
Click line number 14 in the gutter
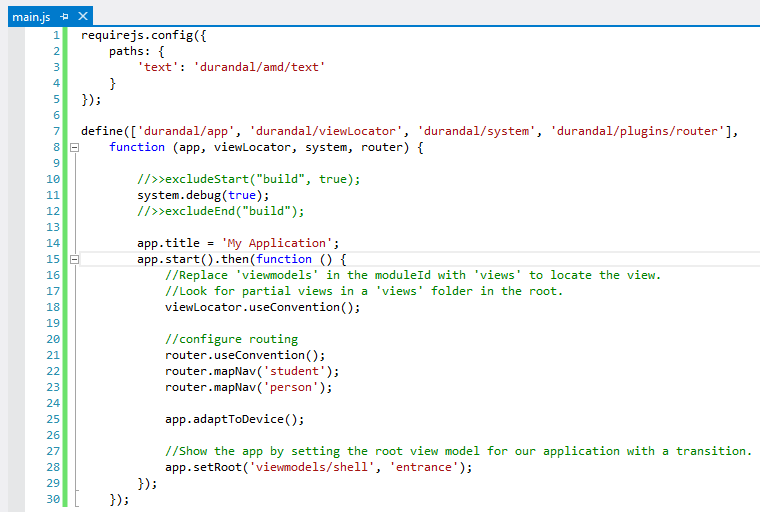tap(53, 243)
